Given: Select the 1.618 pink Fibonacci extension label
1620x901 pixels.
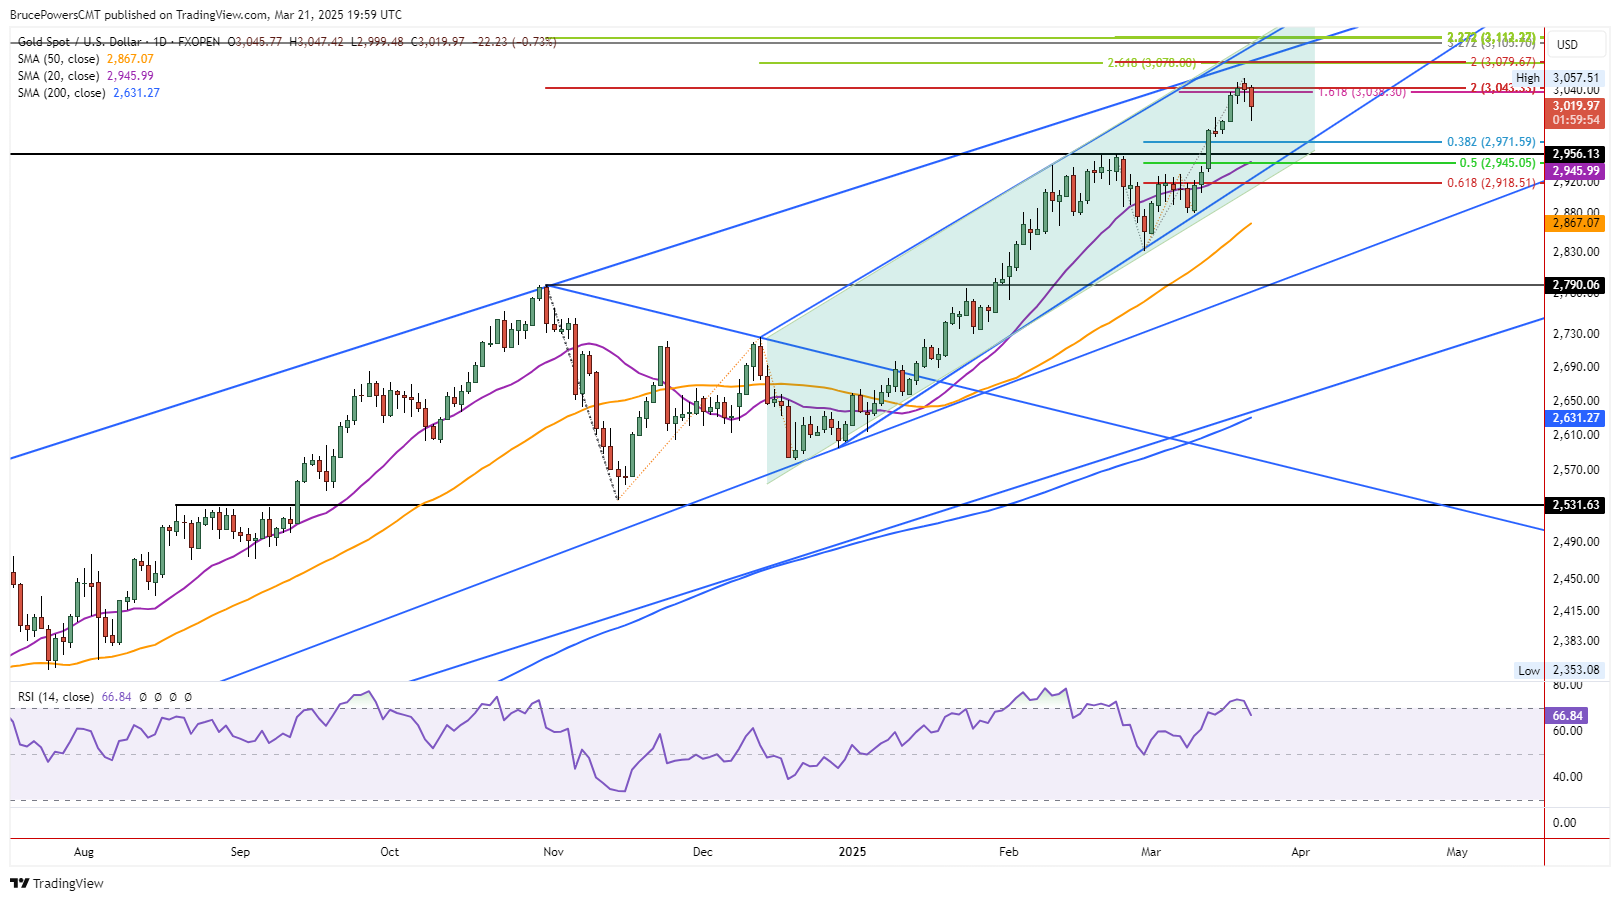Looking at the screenshot, I should (x=1362, y=92).
